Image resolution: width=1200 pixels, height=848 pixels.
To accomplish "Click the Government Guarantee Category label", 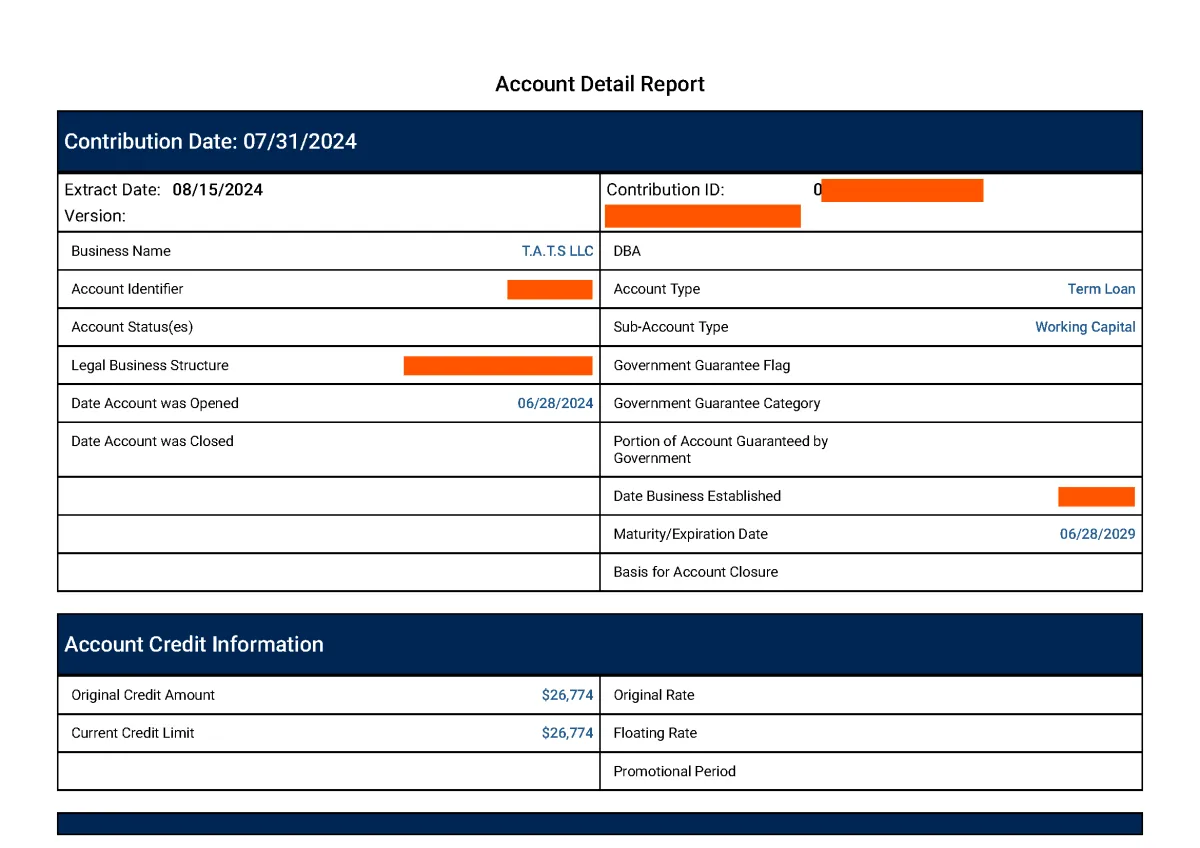I will 717,403.
